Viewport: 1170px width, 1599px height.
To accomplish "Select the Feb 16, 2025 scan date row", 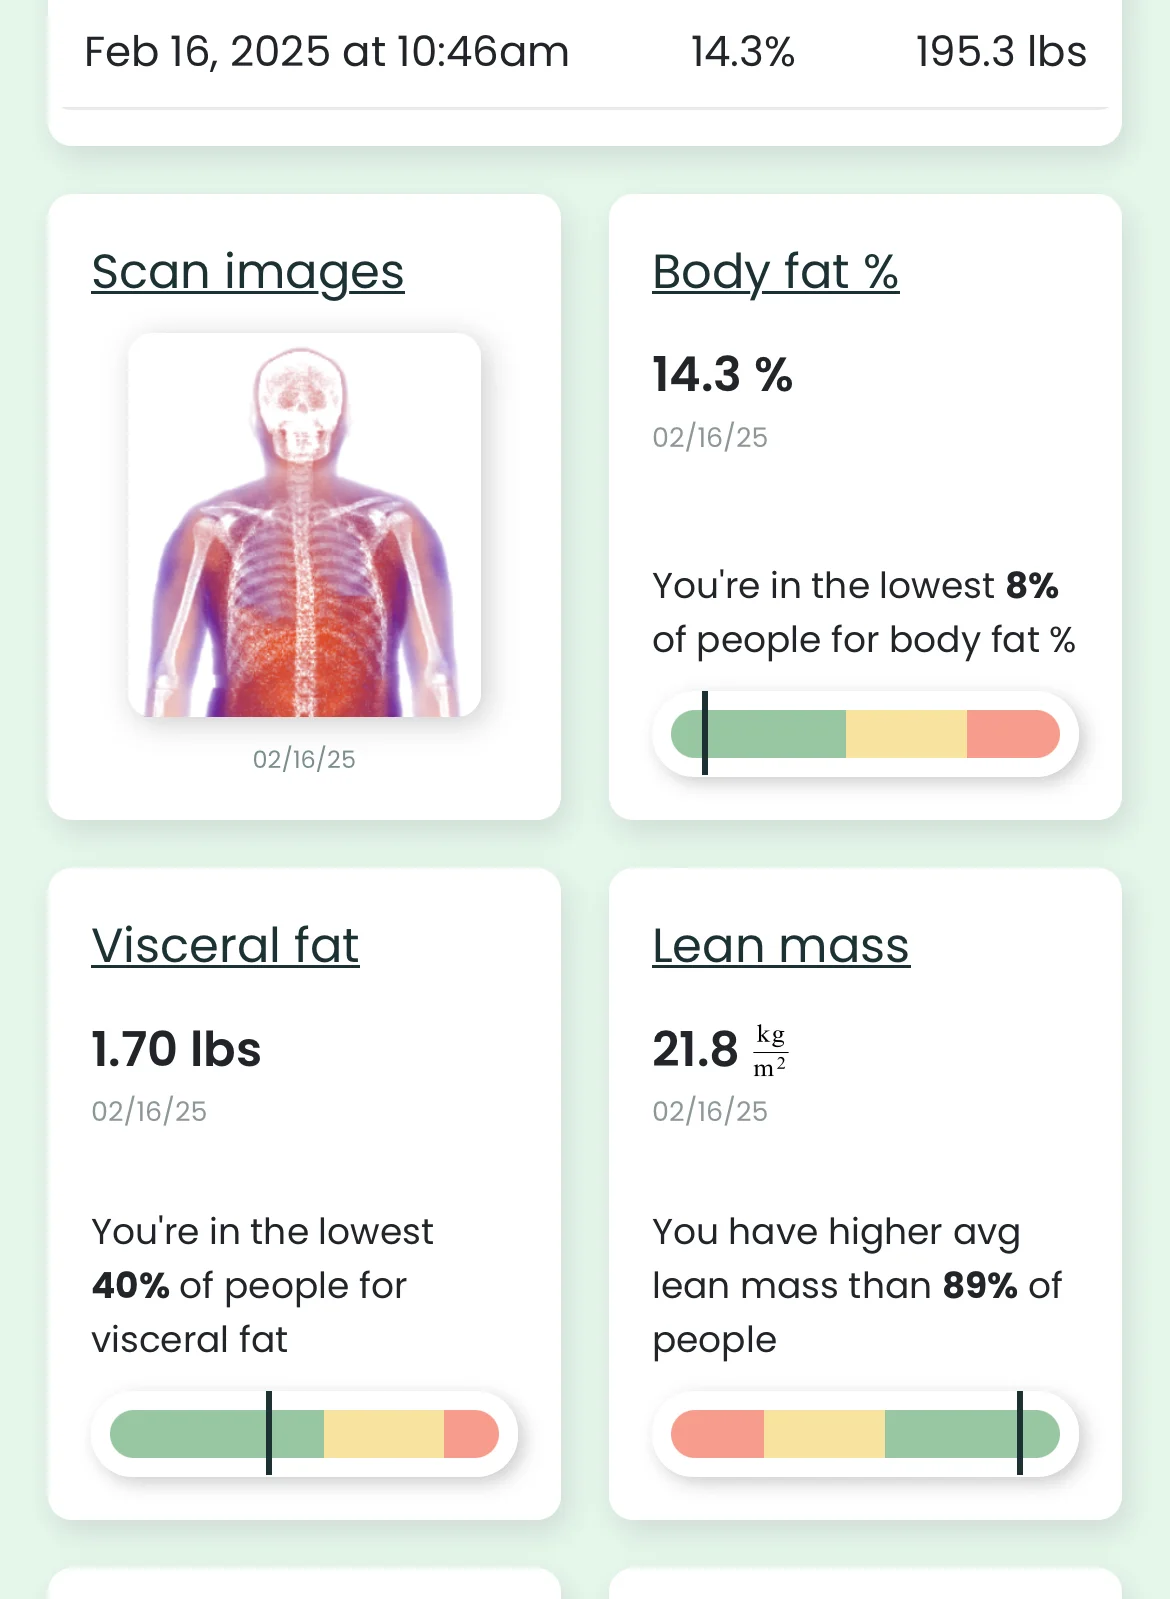I will [x=326, y=52].
